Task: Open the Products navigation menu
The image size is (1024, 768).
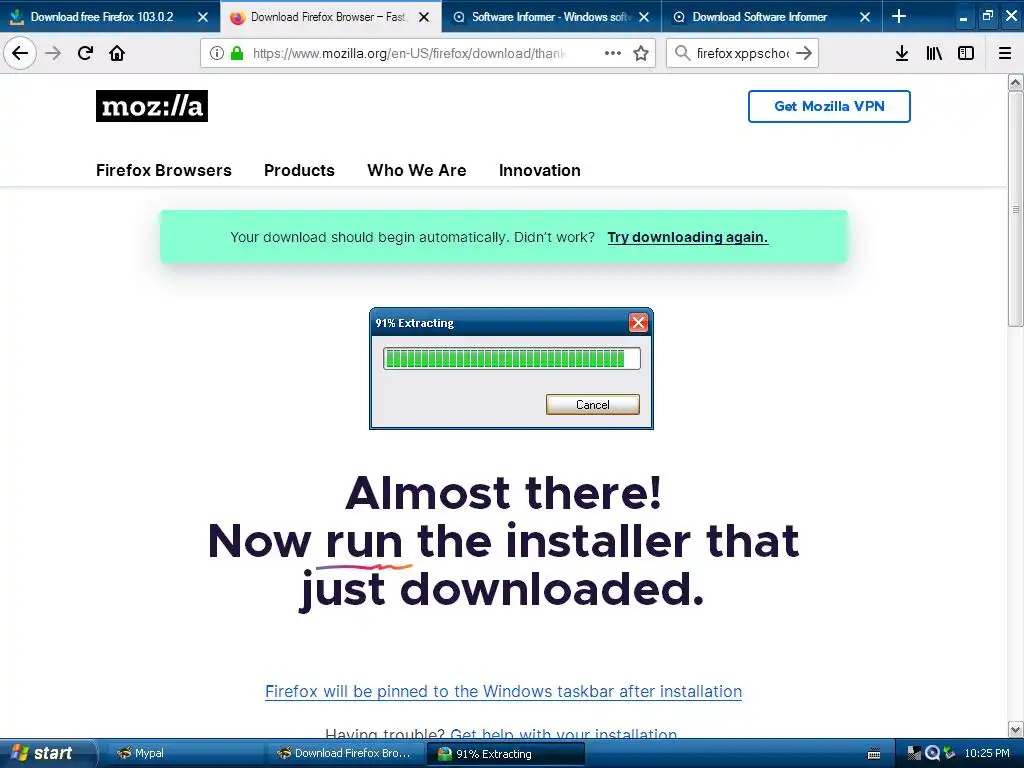Action: (x=299, y=170)
